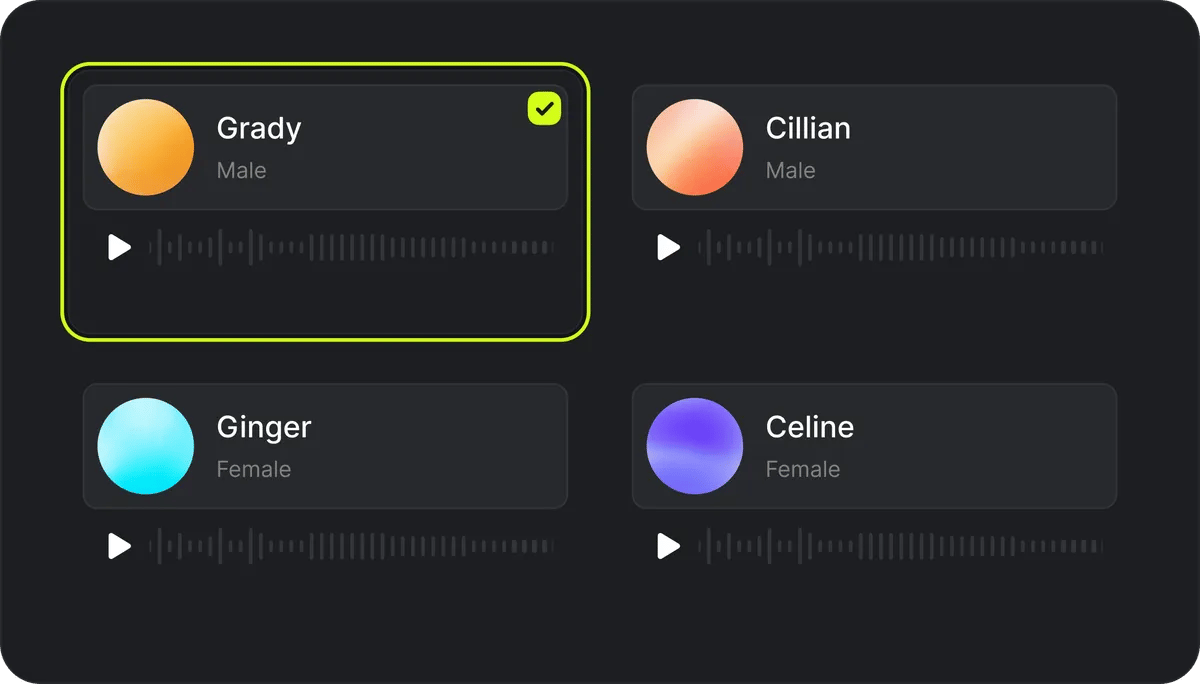Play Grady's voice sample
The image size is (1200, 684).
tap(120, 247)
